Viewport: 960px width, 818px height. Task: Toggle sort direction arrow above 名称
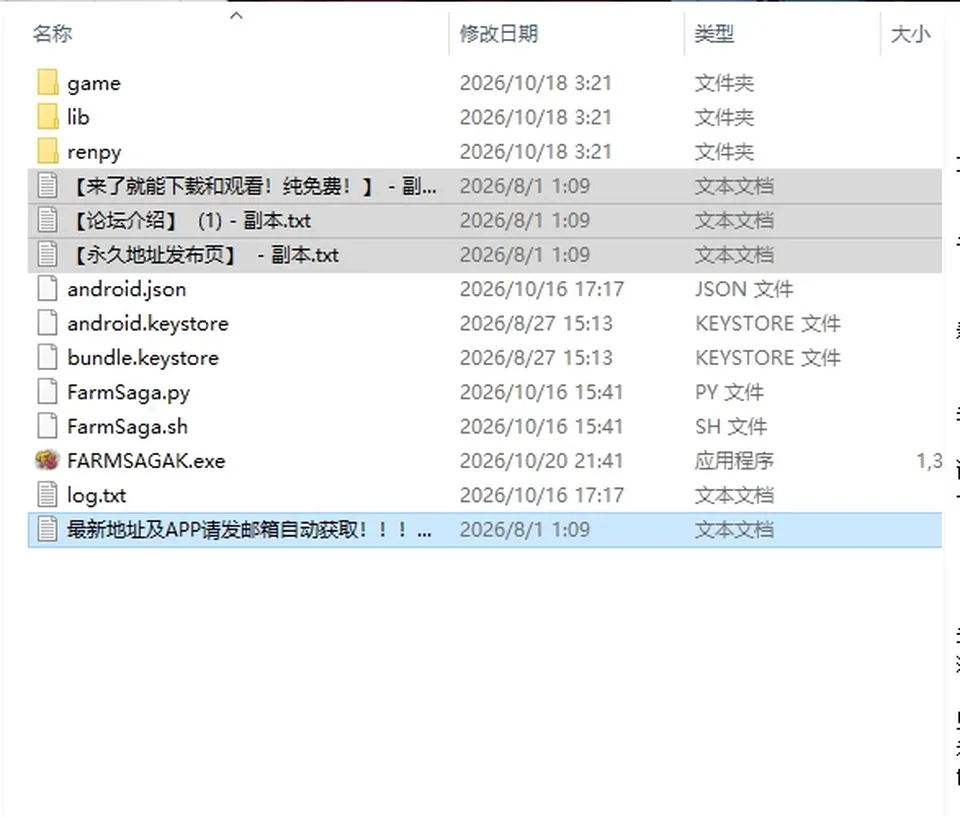pos(236,15)
